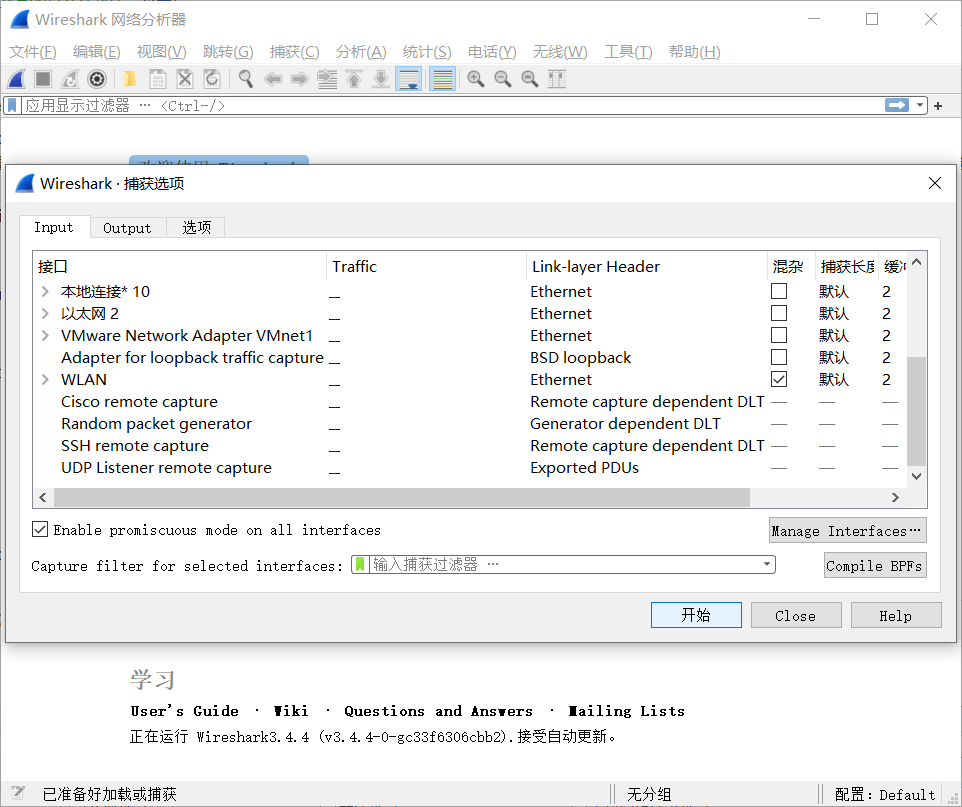Click the Help button in dialog
This screenshot has width=962, height=807.
click(896, 615)
